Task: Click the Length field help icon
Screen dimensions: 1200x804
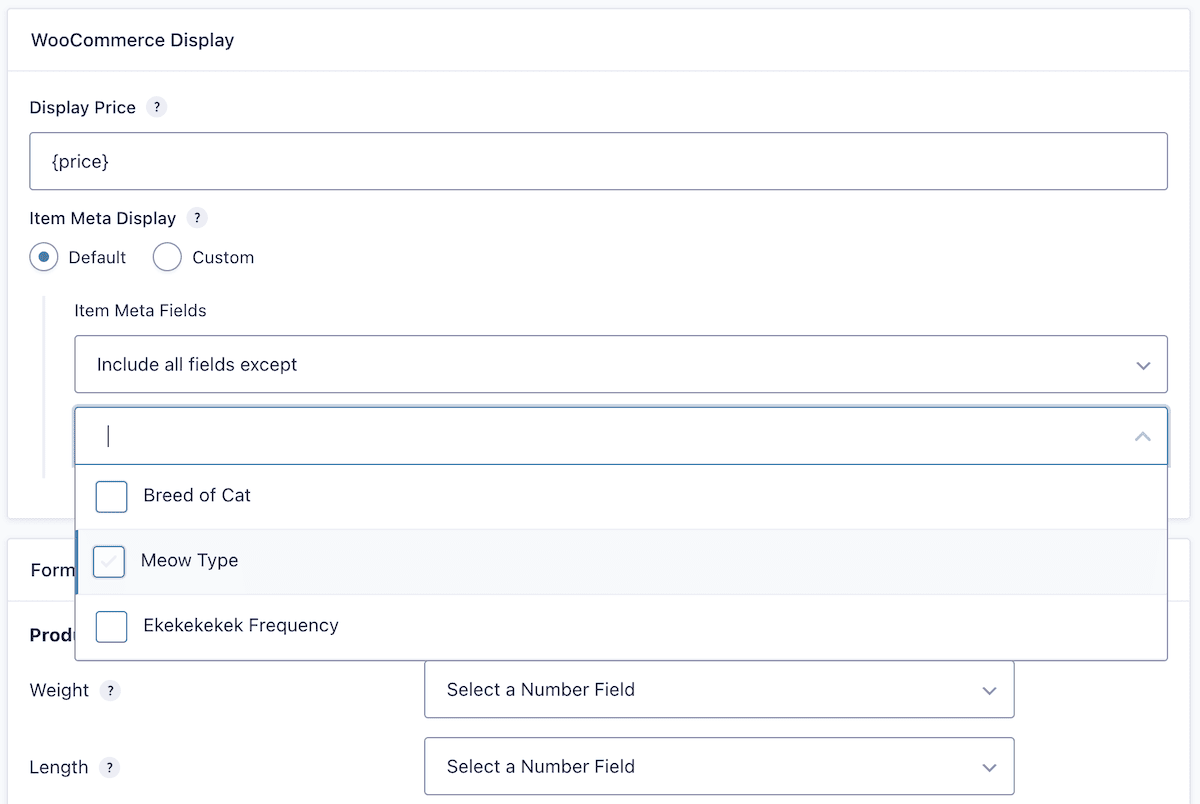Action: click(110, 767)
